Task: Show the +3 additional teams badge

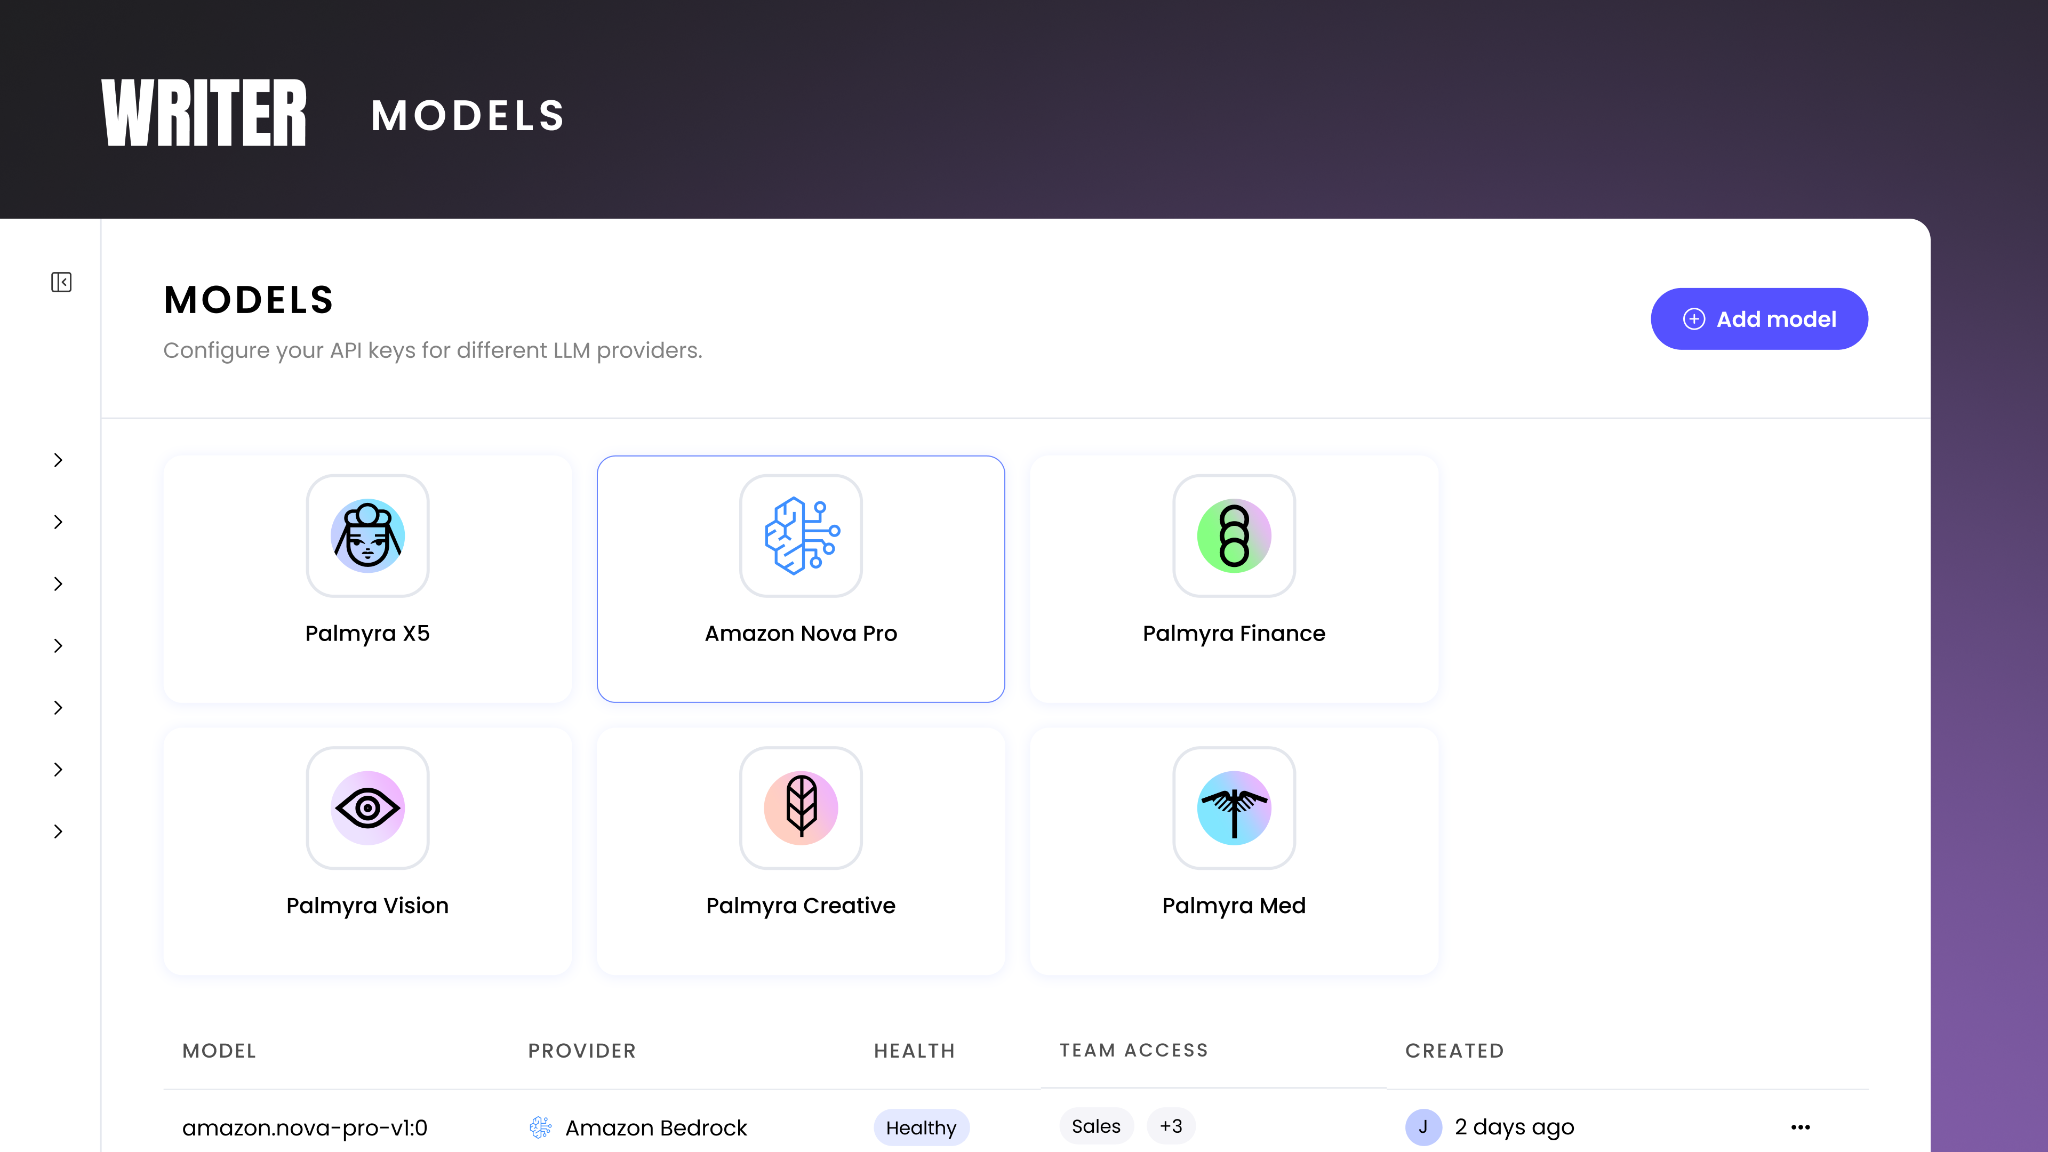Action: 1171,1126
